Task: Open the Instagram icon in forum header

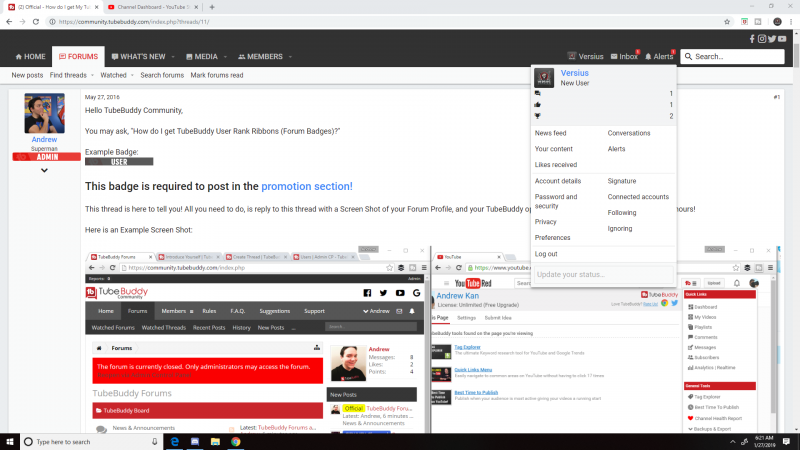Action: [x=762, y=39]
